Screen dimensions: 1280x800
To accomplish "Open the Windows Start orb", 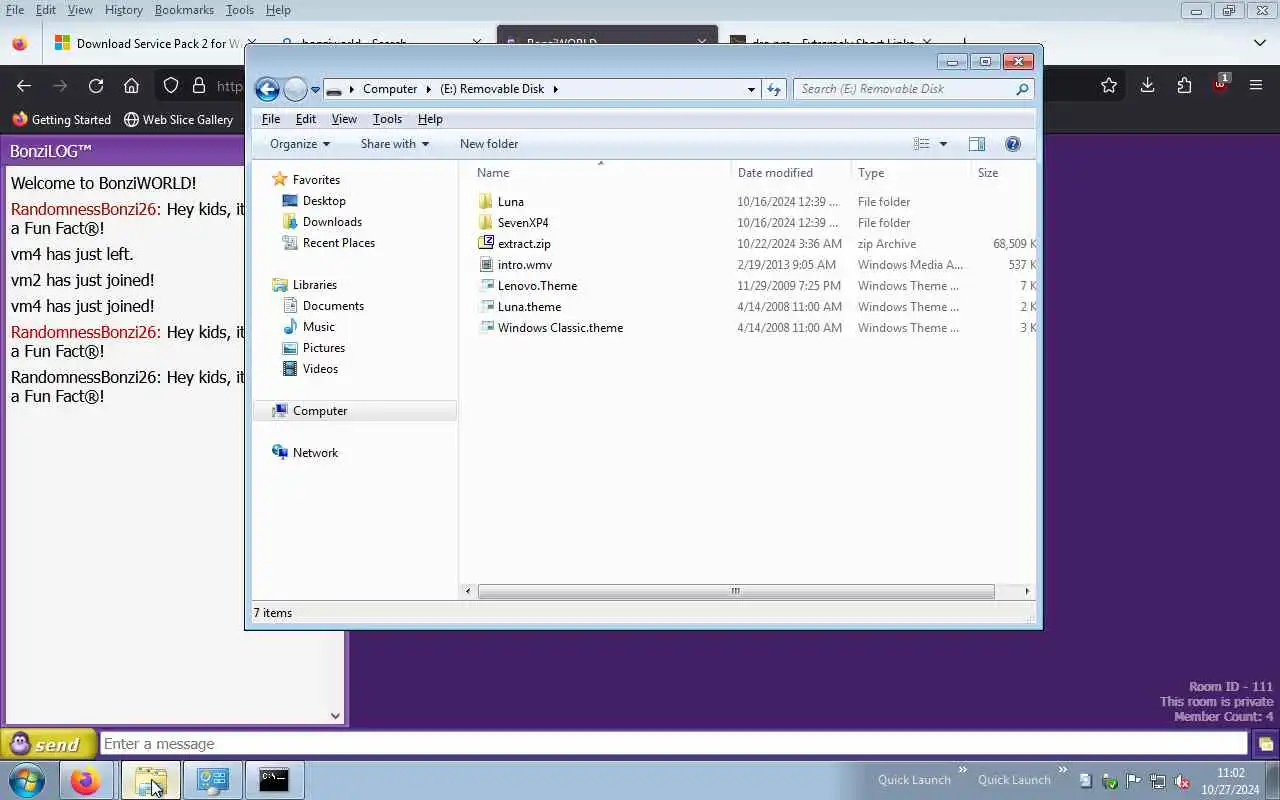I will tap(27, 780).
